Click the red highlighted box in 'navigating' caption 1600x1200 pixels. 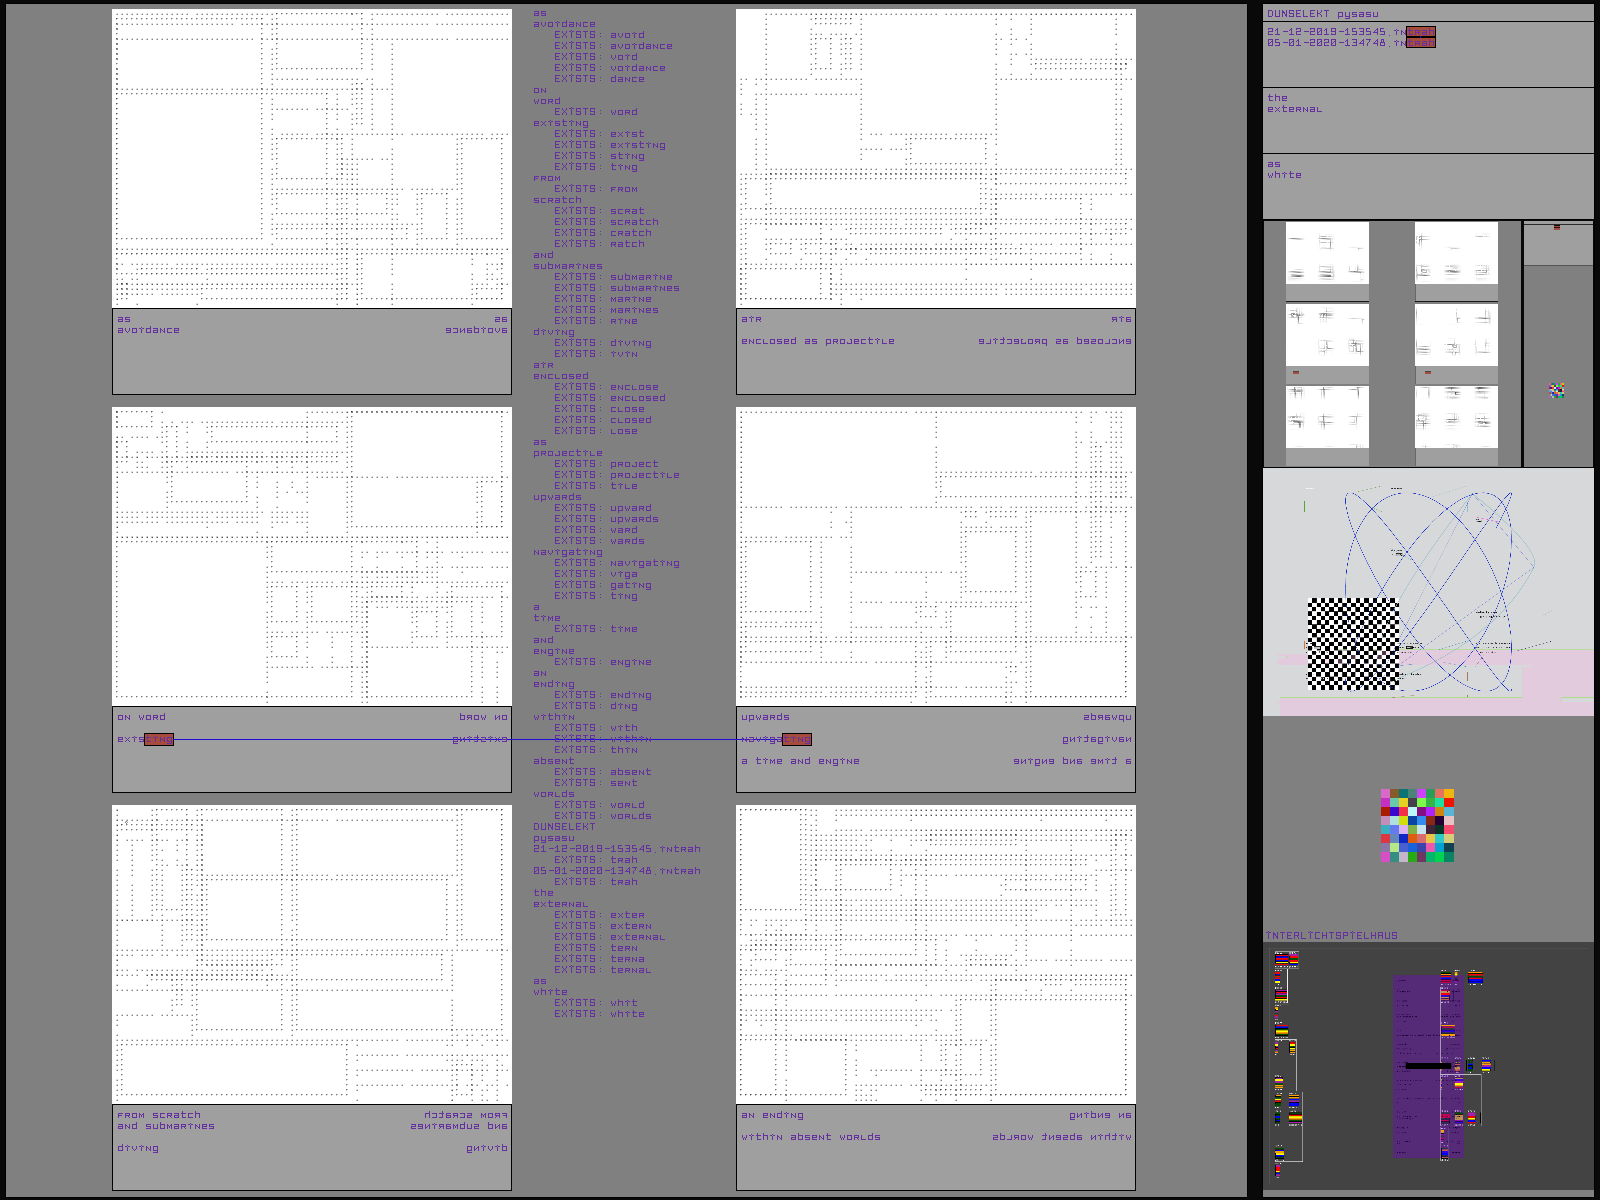797,740
